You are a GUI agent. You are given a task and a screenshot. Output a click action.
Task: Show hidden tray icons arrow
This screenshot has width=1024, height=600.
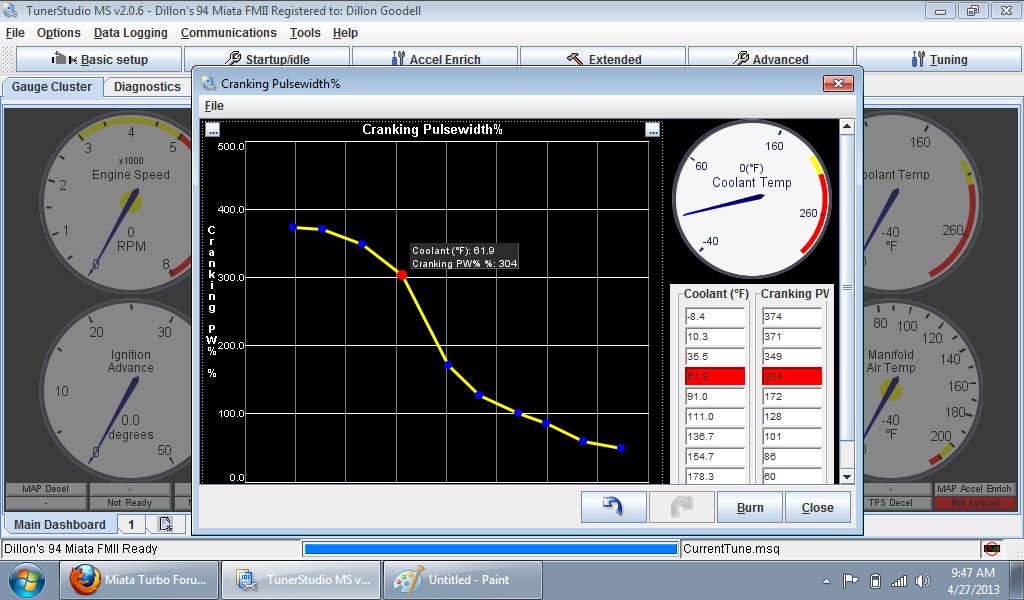826,580
